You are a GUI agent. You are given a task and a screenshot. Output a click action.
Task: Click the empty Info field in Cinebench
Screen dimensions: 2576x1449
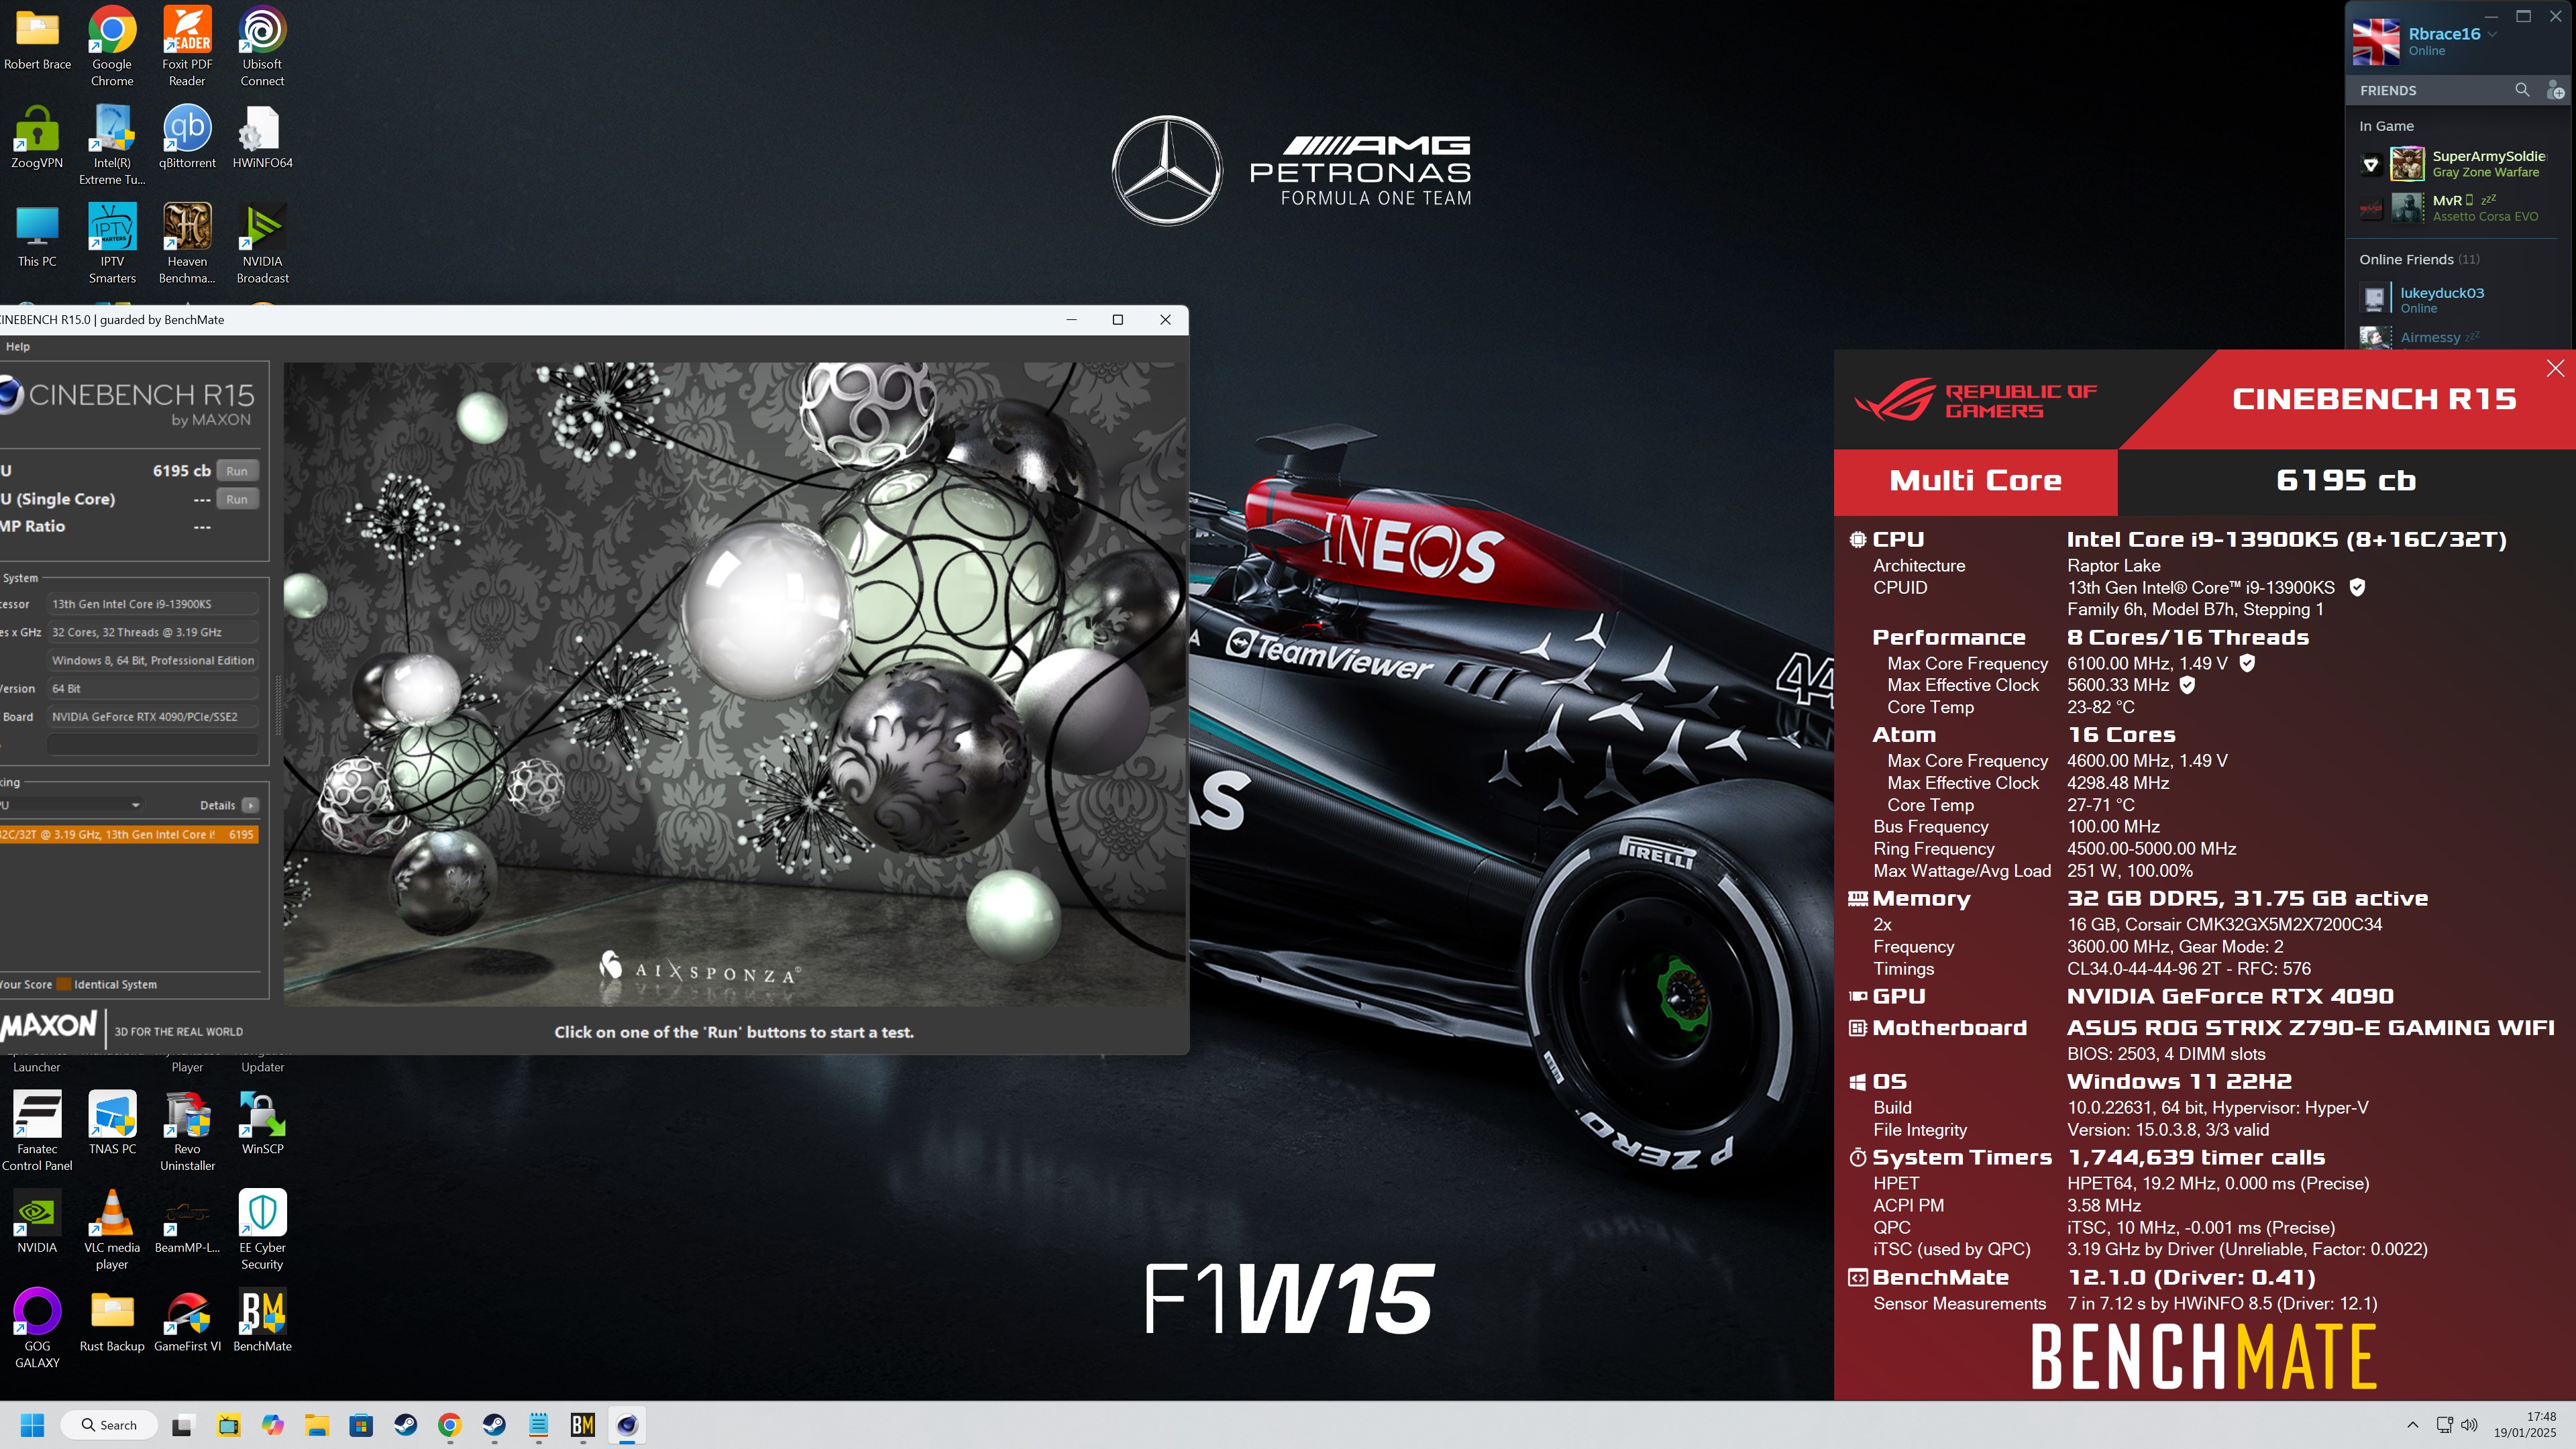[x=153, y=745]
